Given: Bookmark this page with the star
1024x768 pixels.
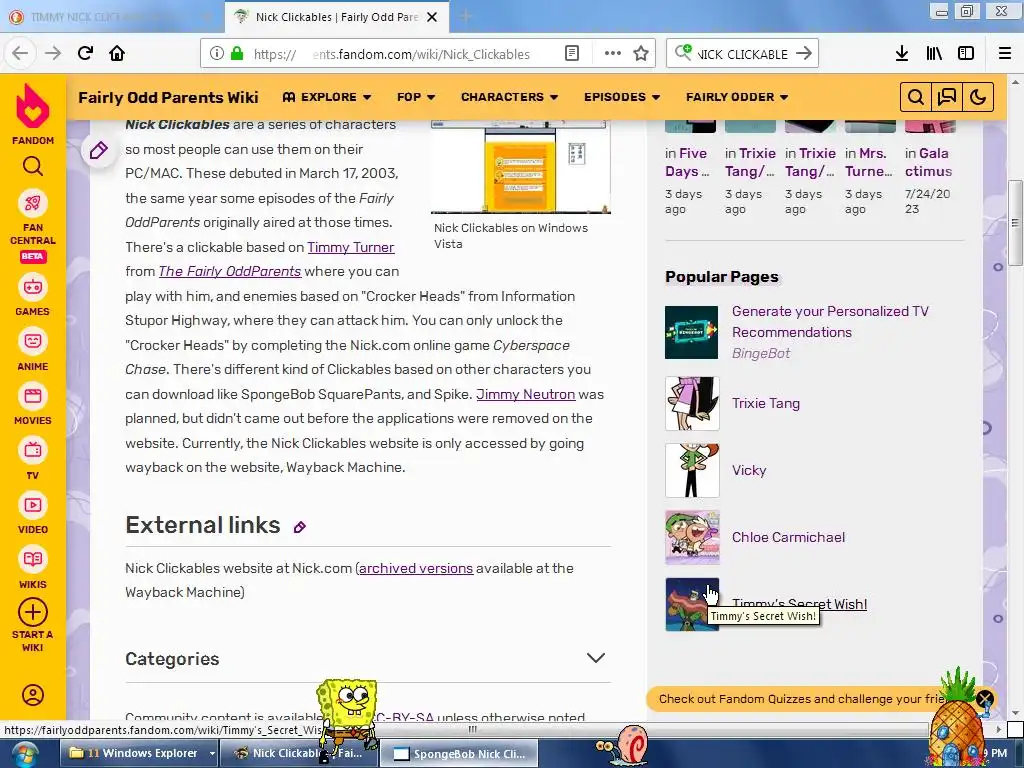Looking at the screenshot, I should pyautogui.click(x=641, y=54).
